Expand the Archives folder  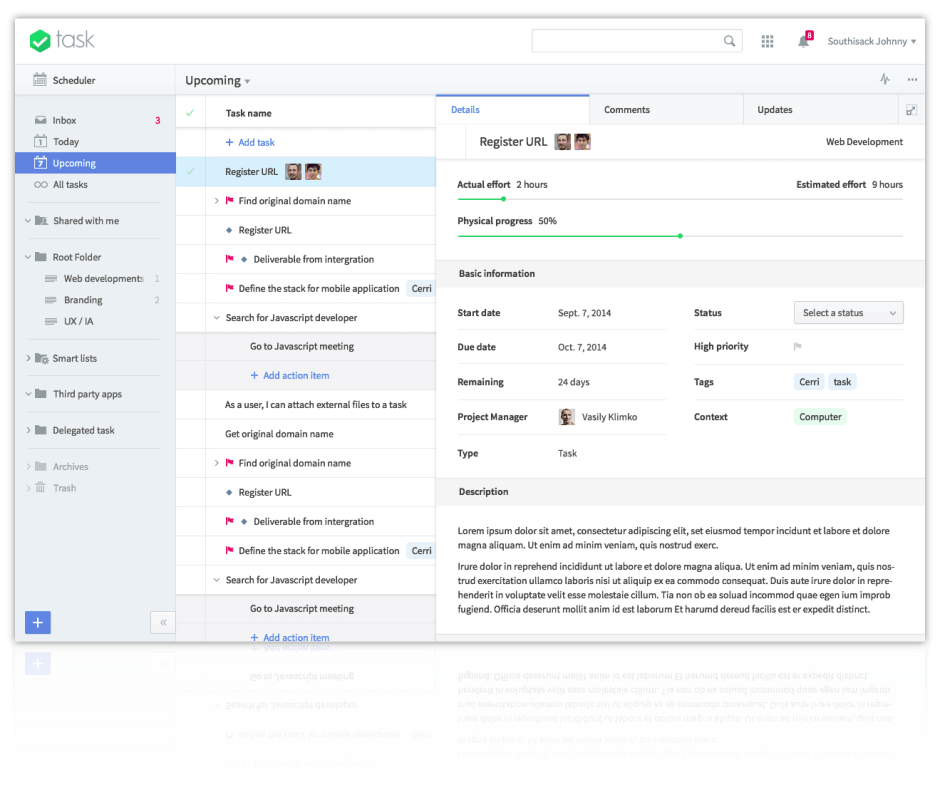click(x=28, y=467)
